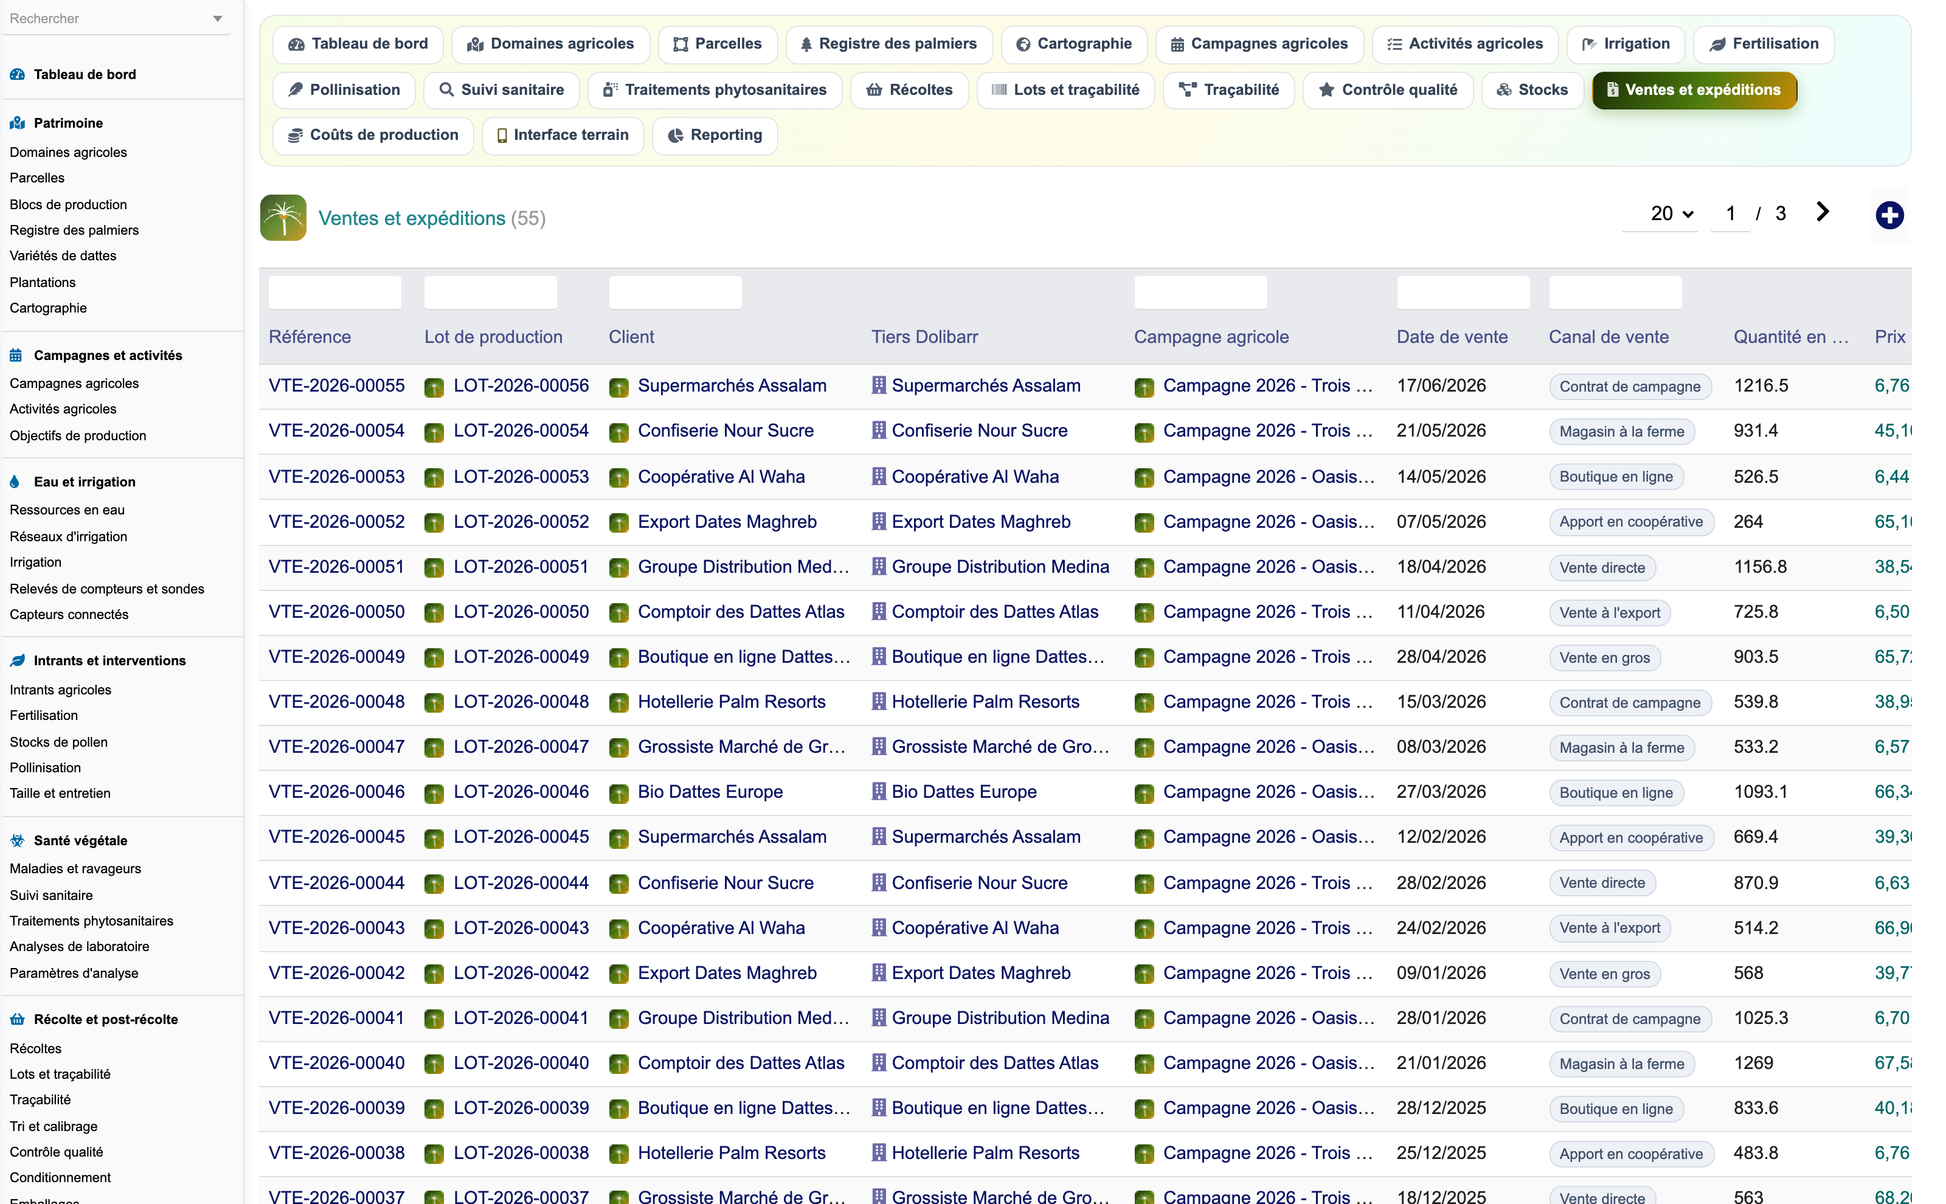
Task: Open sale VTE-2026-00055
Action: (337, 386)
